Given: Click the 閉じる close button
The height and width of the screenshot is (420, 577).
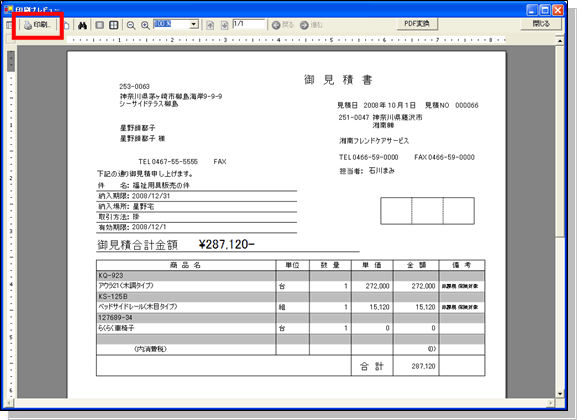Looking at the screenshot, I should pos(541,24).
